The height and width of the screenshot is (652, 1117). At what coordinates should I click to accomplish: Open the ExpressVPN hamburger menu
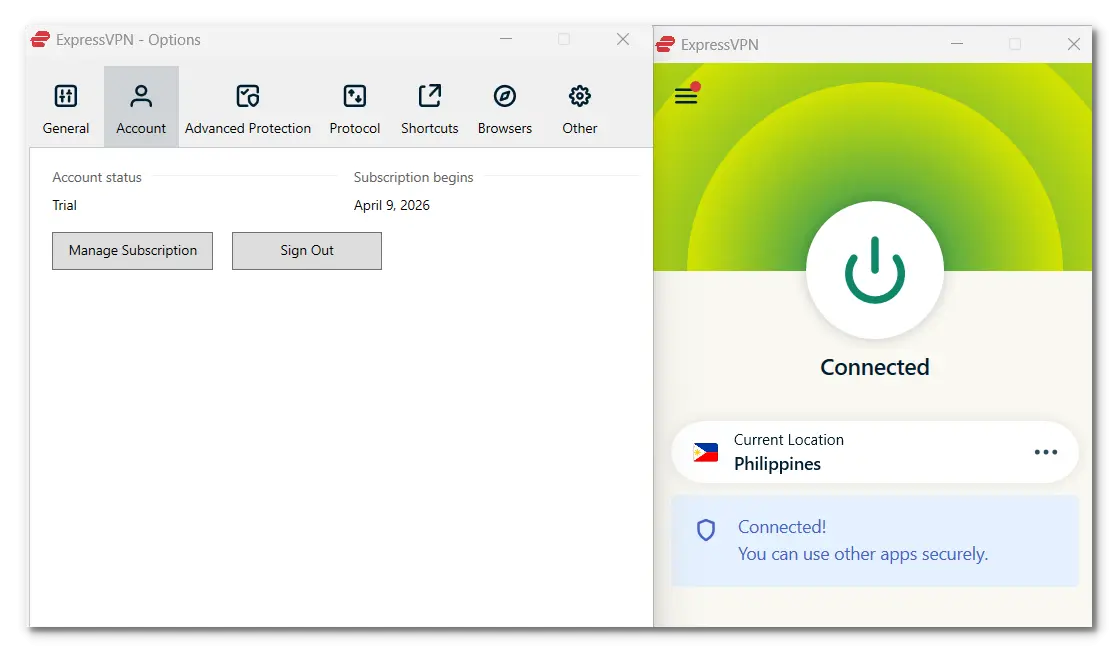coord(686,95)
